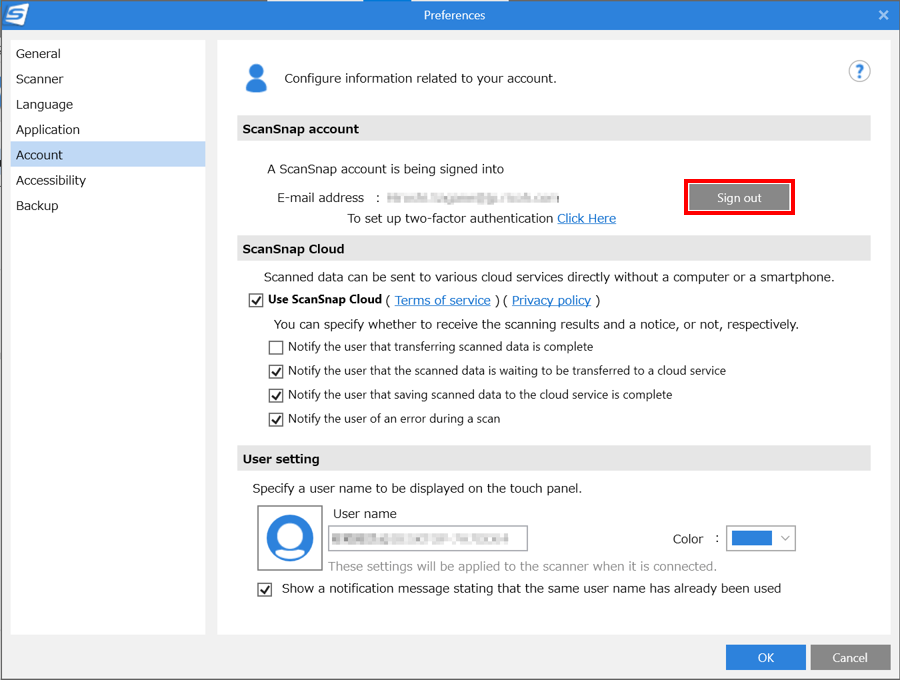901x681 pixels.
Task: Click 'Configure information related to your account.' text
Action: pyautogui.click(x=421, y=78)
